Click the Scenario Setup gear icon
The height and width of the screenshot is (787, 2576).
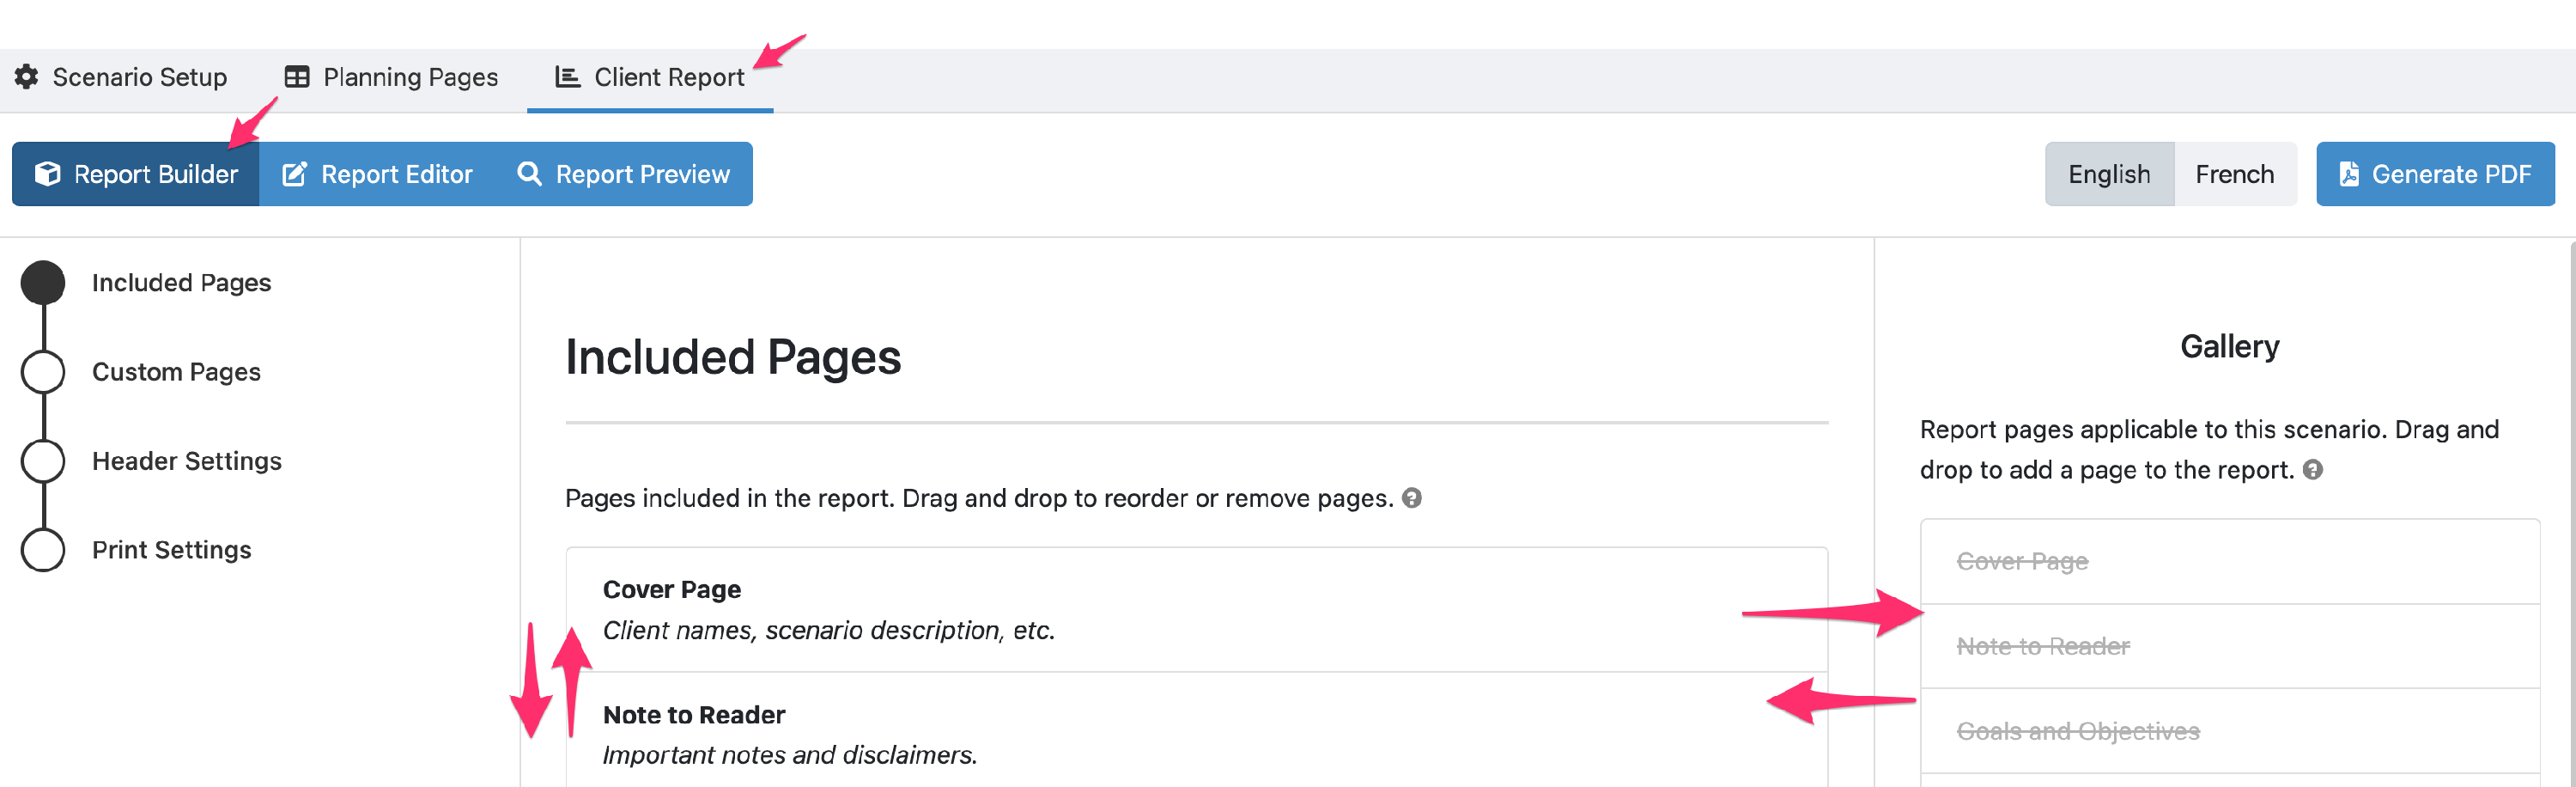coord(27,77)
